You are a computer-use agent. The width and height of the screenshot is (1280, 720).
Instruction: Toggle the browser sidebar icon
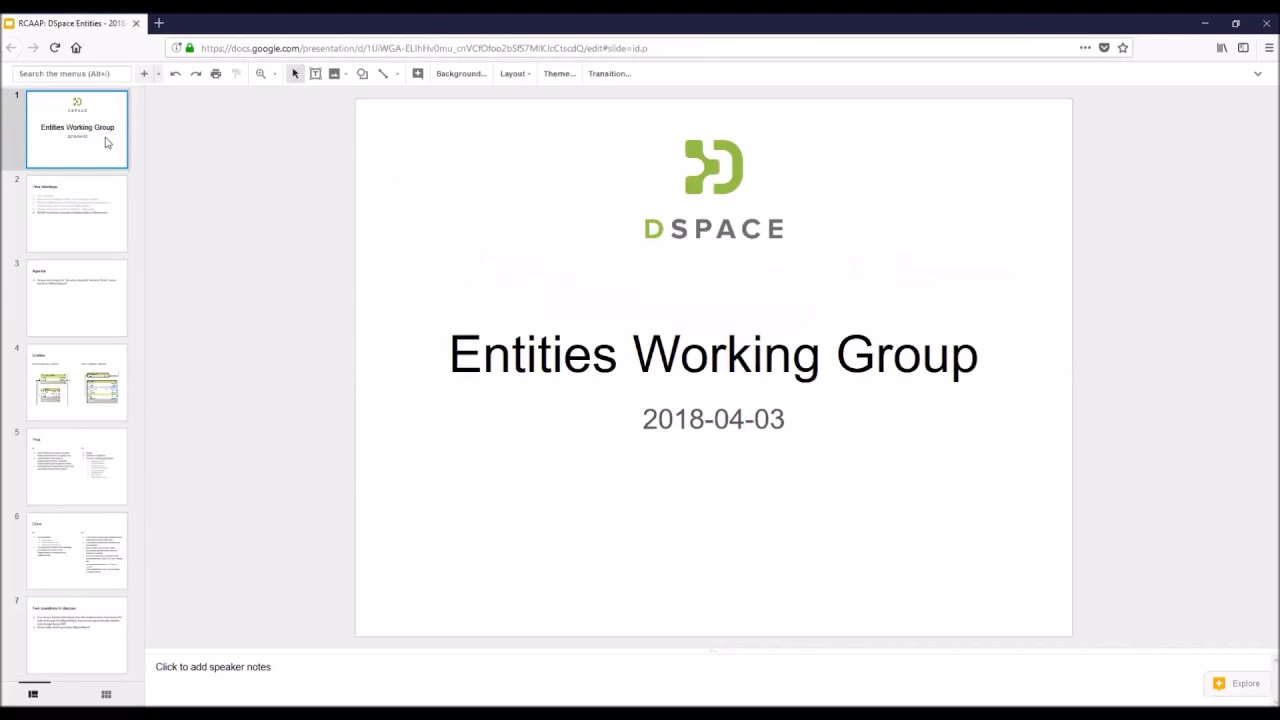pyautogui.click(x=1244, y=48)
